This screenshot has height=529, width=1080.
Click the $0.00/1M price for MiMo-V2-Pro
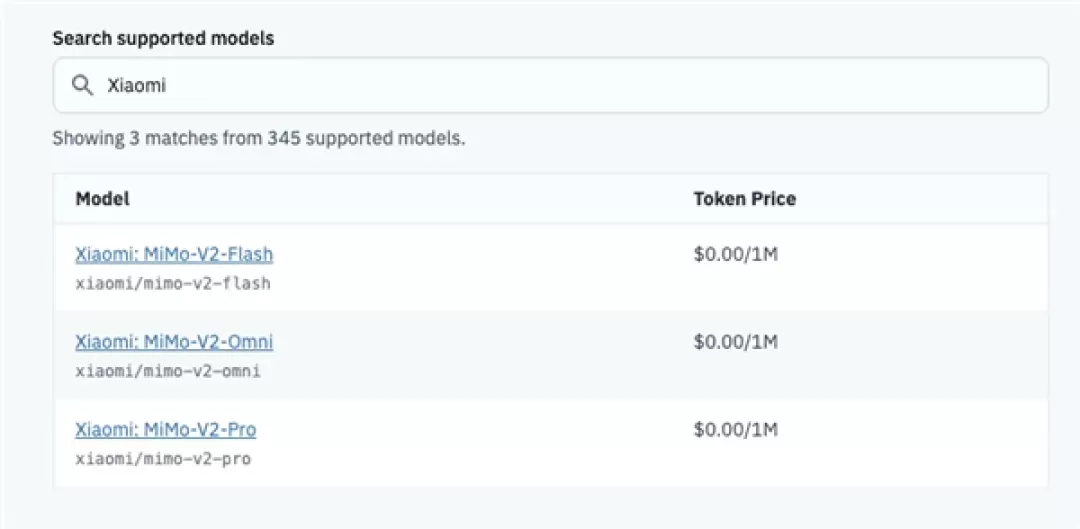[736, 430]
